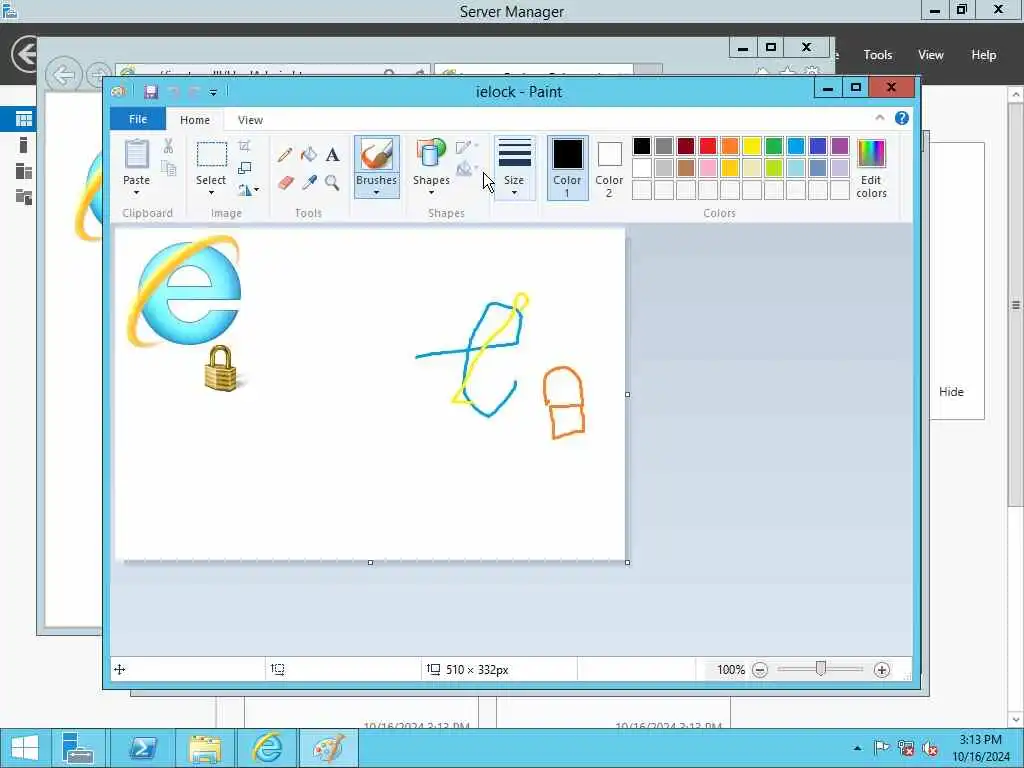
Task: Click the Copy icon in Clipboard group
Action: [x=168, y=168]
